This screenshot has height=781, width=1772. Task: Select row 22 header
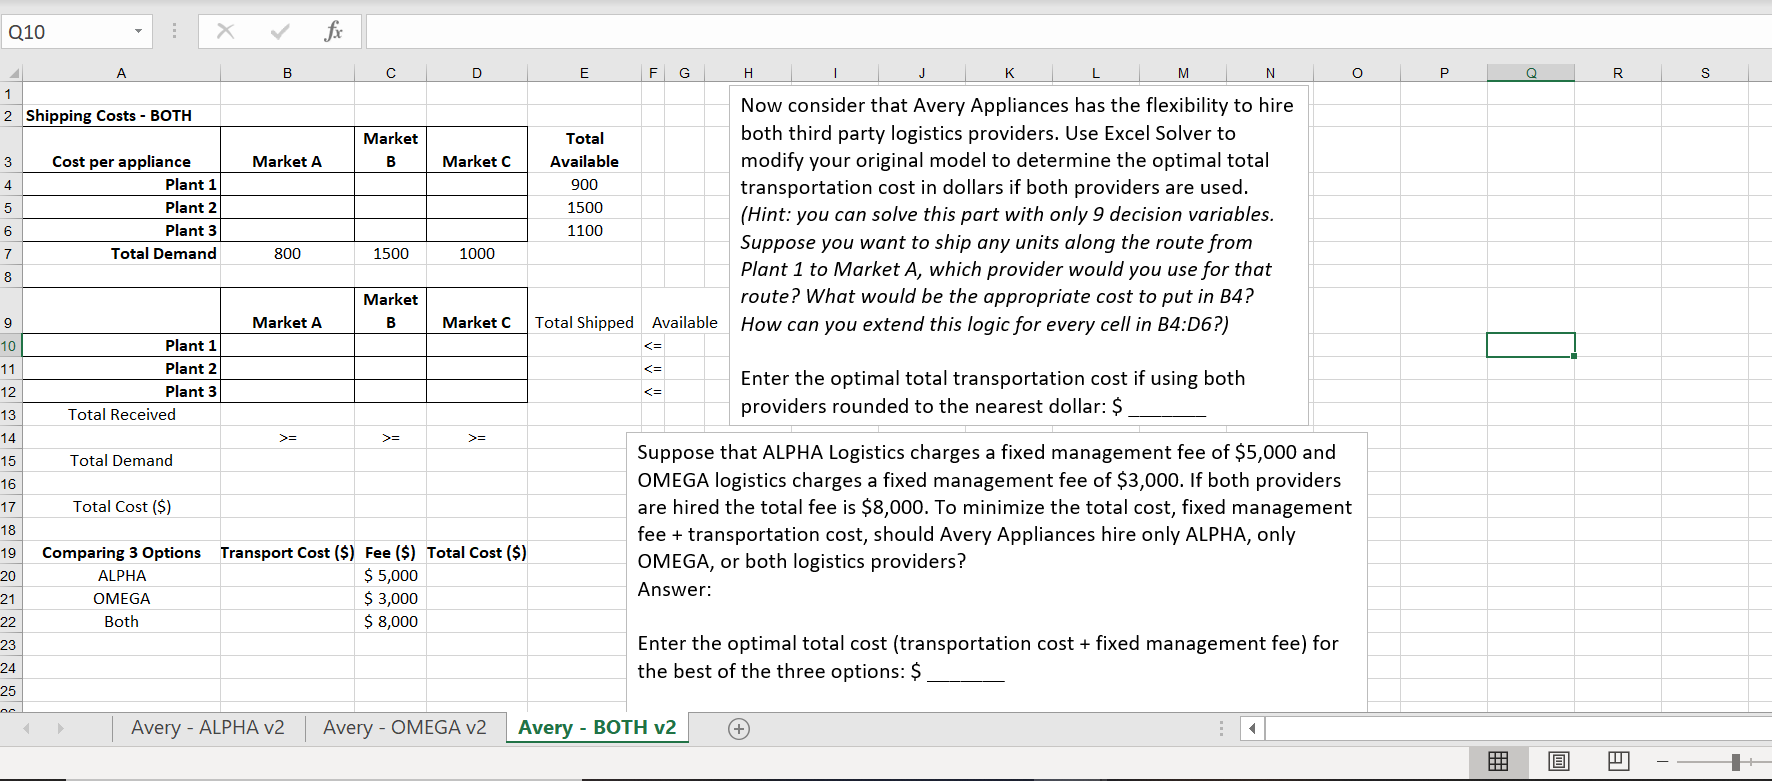click(x=9, y=622)
